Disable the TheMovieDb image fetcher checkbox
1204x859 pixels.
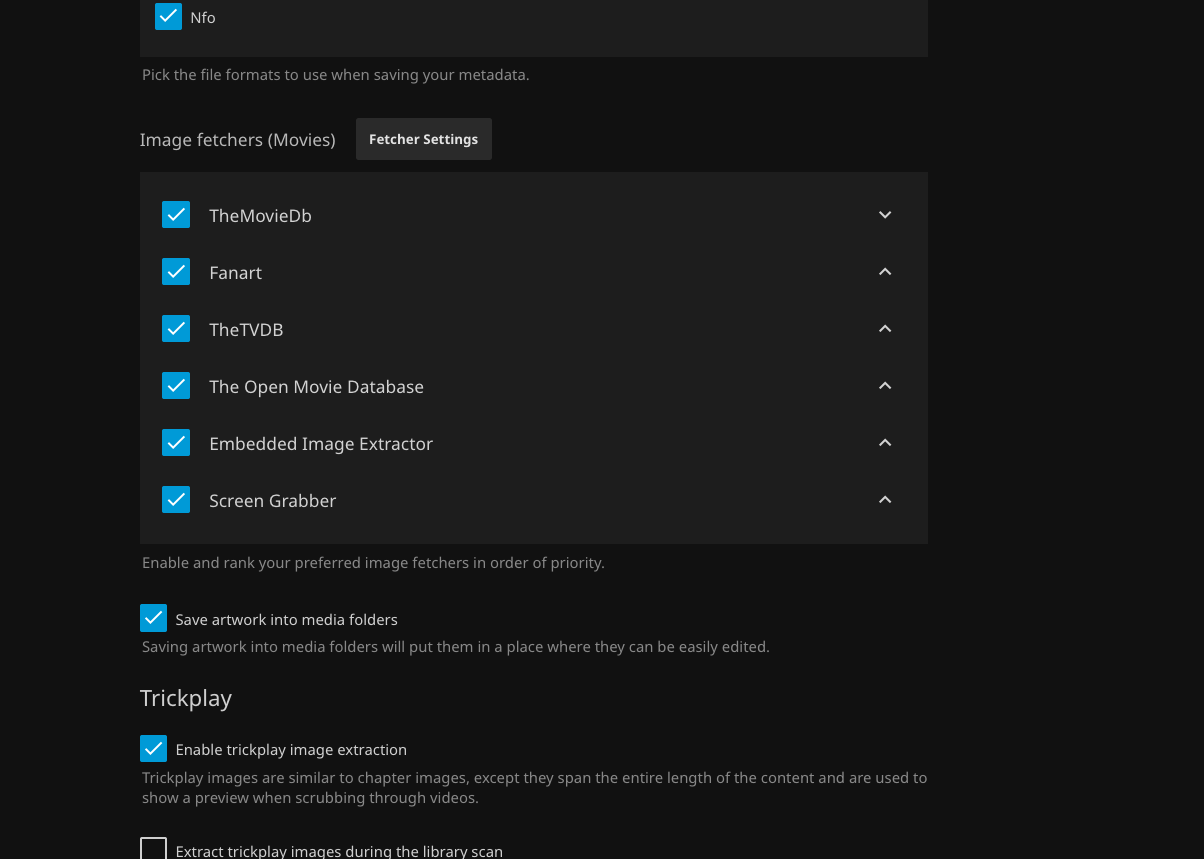click(176, 215)
